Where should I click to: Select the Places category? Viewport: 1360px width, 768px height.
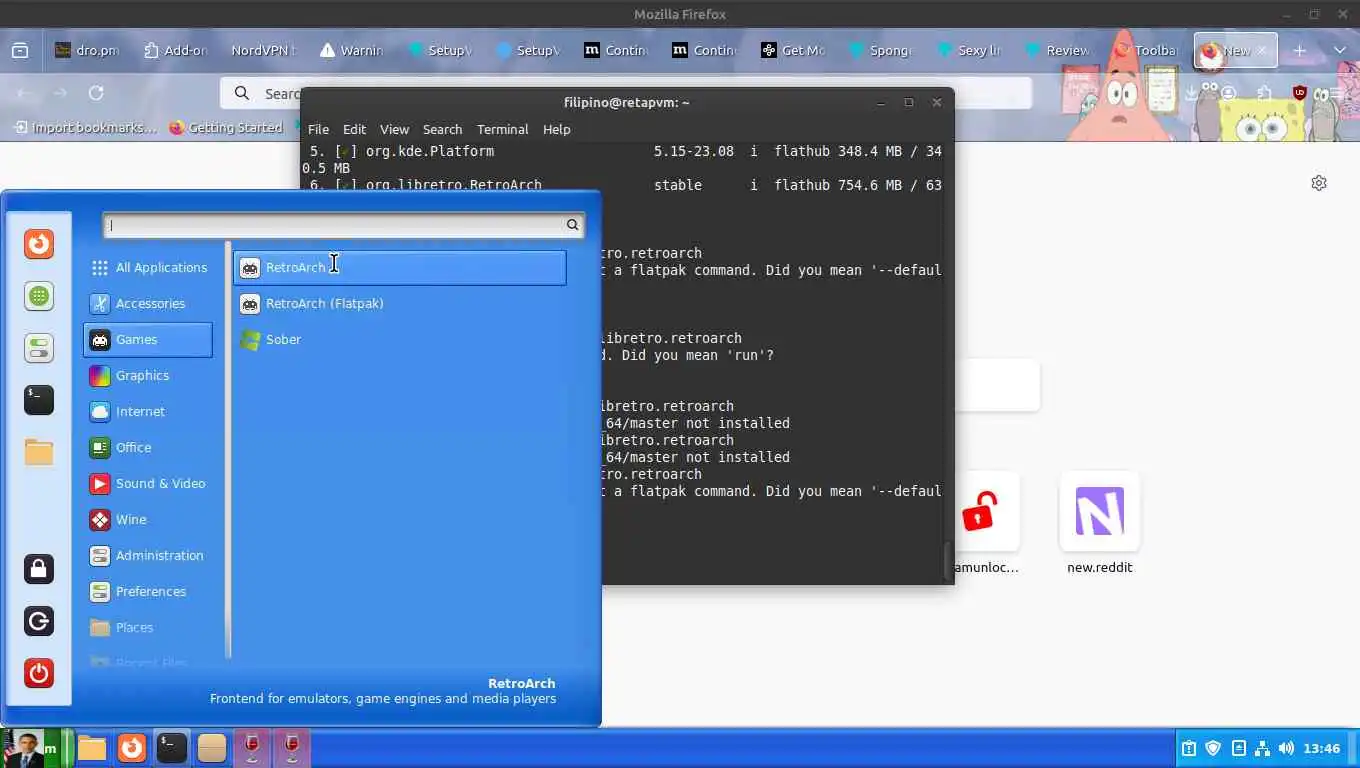pos(148,627)
